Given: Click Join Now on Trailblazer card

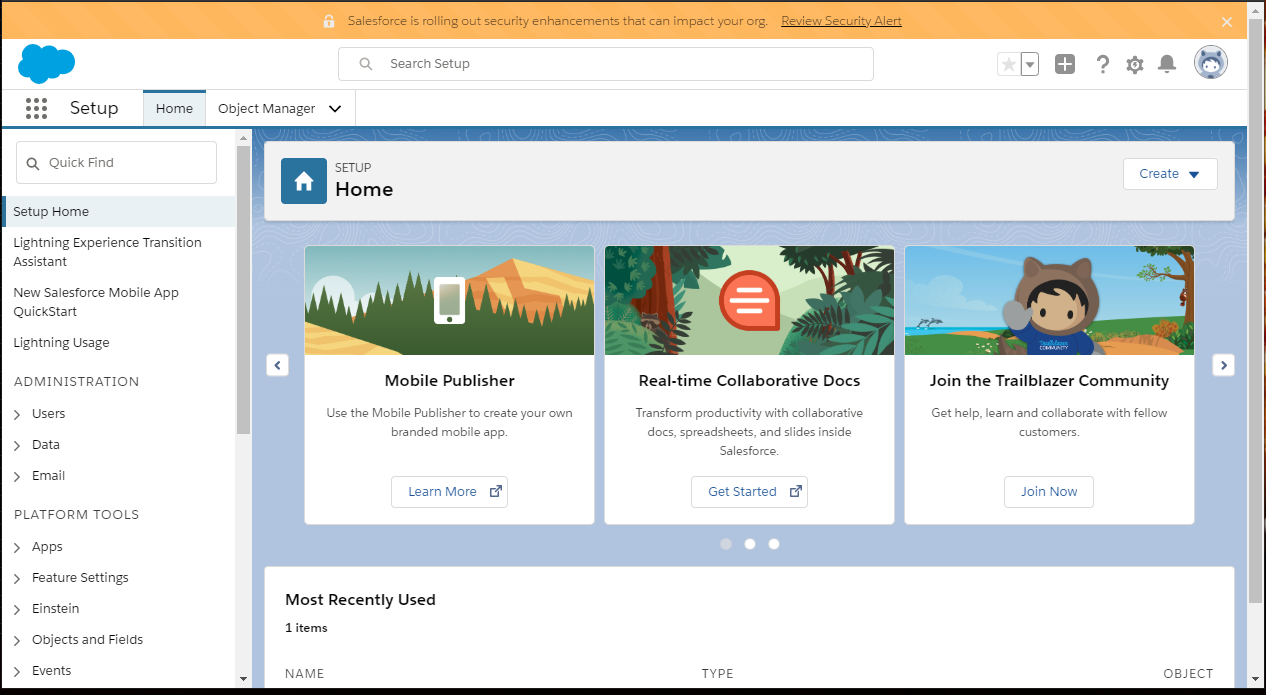Looking at the screenshot, I should pyautogui.click(x=1049, y=492).
